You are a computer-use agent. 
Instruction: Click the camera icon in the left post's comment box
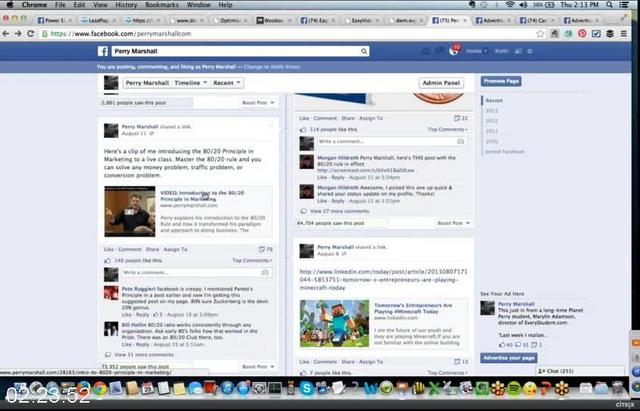point(265,272)
